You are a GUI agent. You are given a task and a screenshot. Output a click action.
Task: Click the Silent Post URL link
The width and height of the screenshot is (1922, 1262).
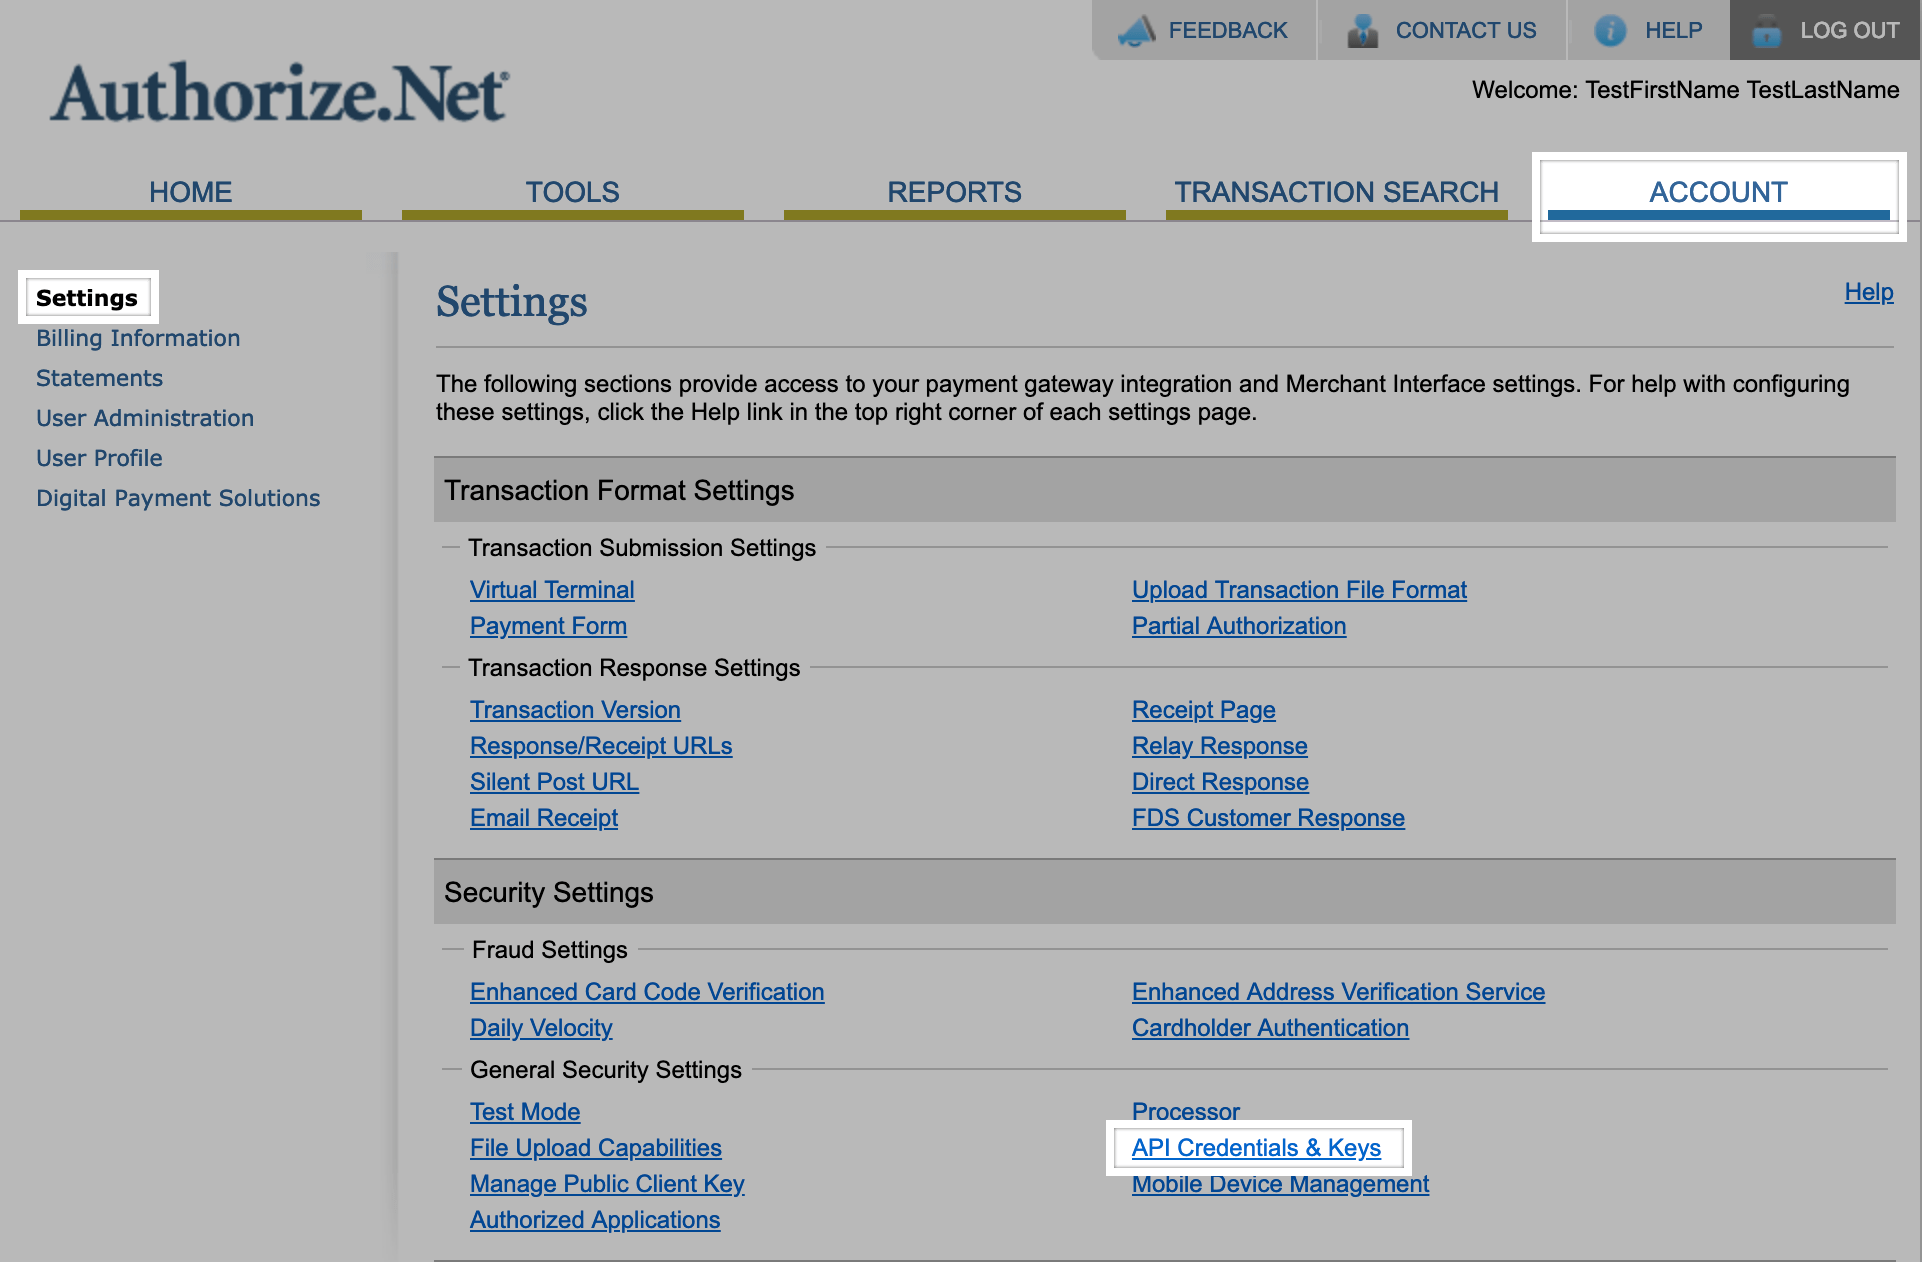(x=554, y=782)
